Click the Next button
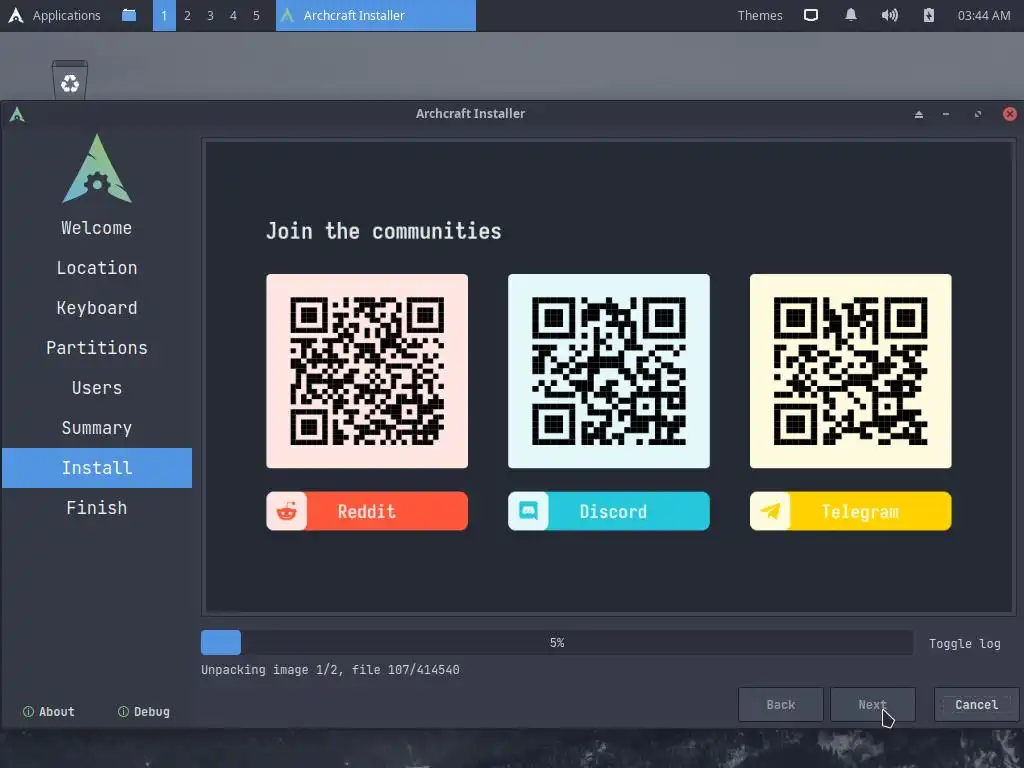 coord(872,705)
